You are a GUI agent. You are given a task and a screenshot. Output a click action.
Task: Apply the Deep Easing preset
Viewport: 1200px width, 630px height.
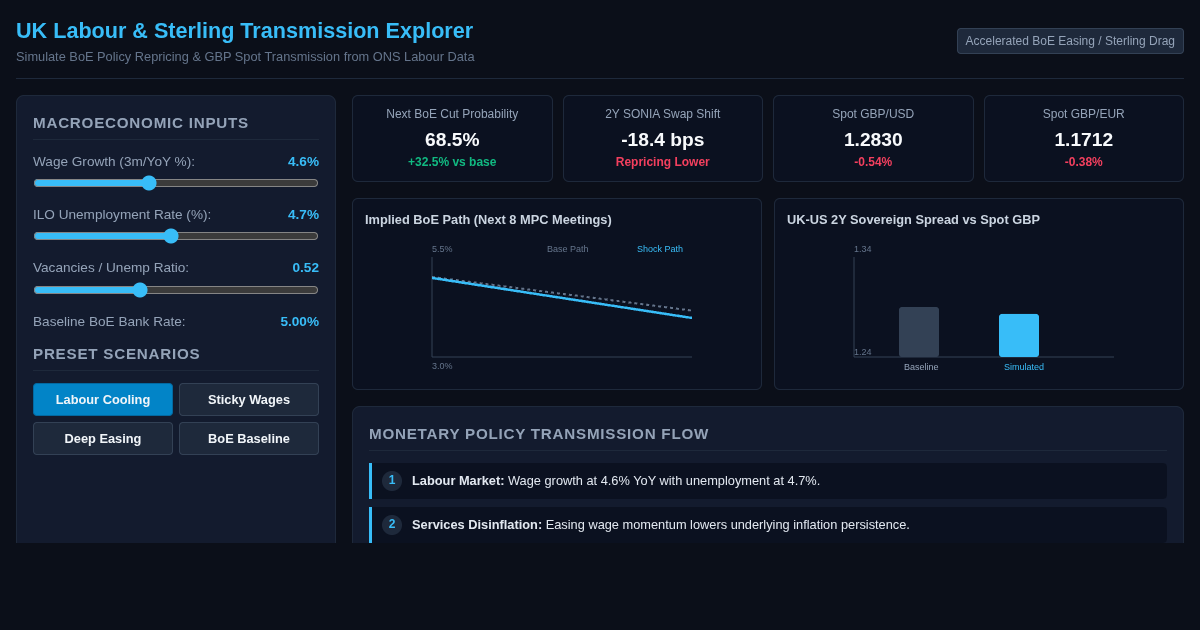[x=103, y=438]
